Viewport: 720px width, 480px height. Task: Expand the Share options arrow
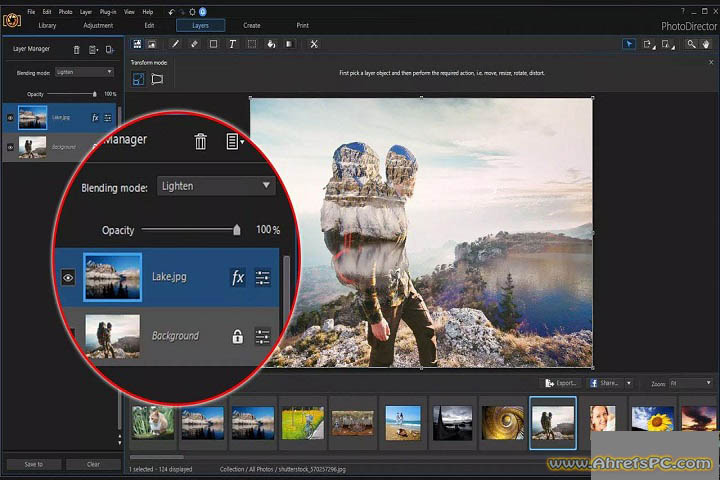click(629, 383)
